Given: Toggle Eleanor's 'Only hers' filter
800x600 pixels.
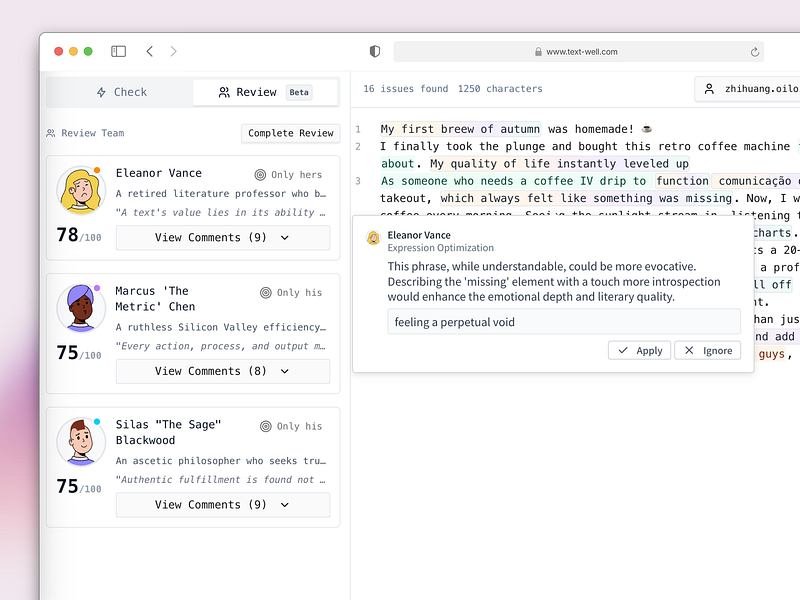Looking at the screenshot, I should tap(288, 175).
